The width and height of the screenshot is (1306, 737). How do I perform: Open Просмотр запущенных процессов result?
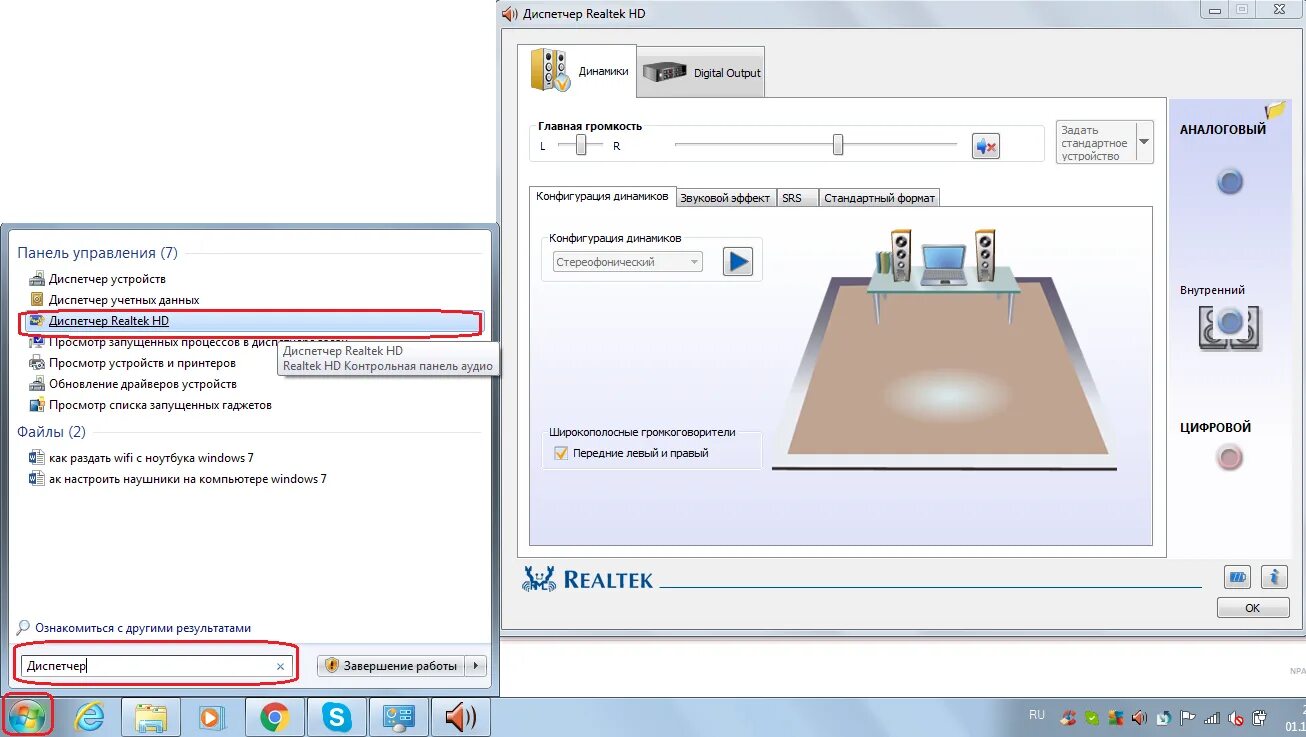pos(190,342)
